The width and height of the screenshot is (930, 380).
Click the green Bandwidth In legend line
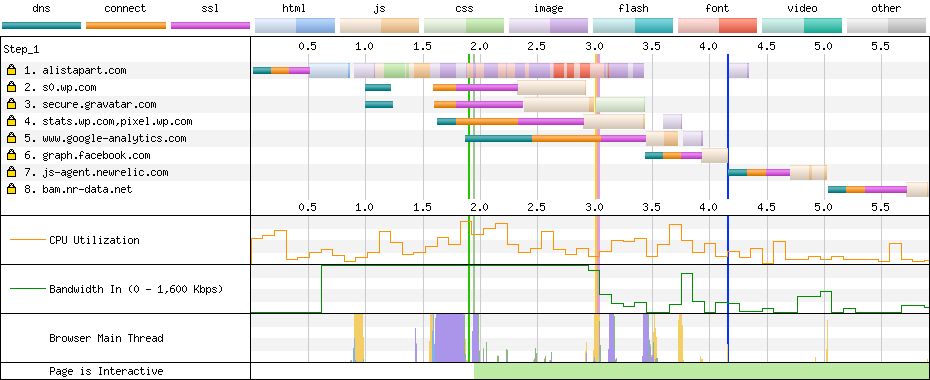click(x=27, y=289)
